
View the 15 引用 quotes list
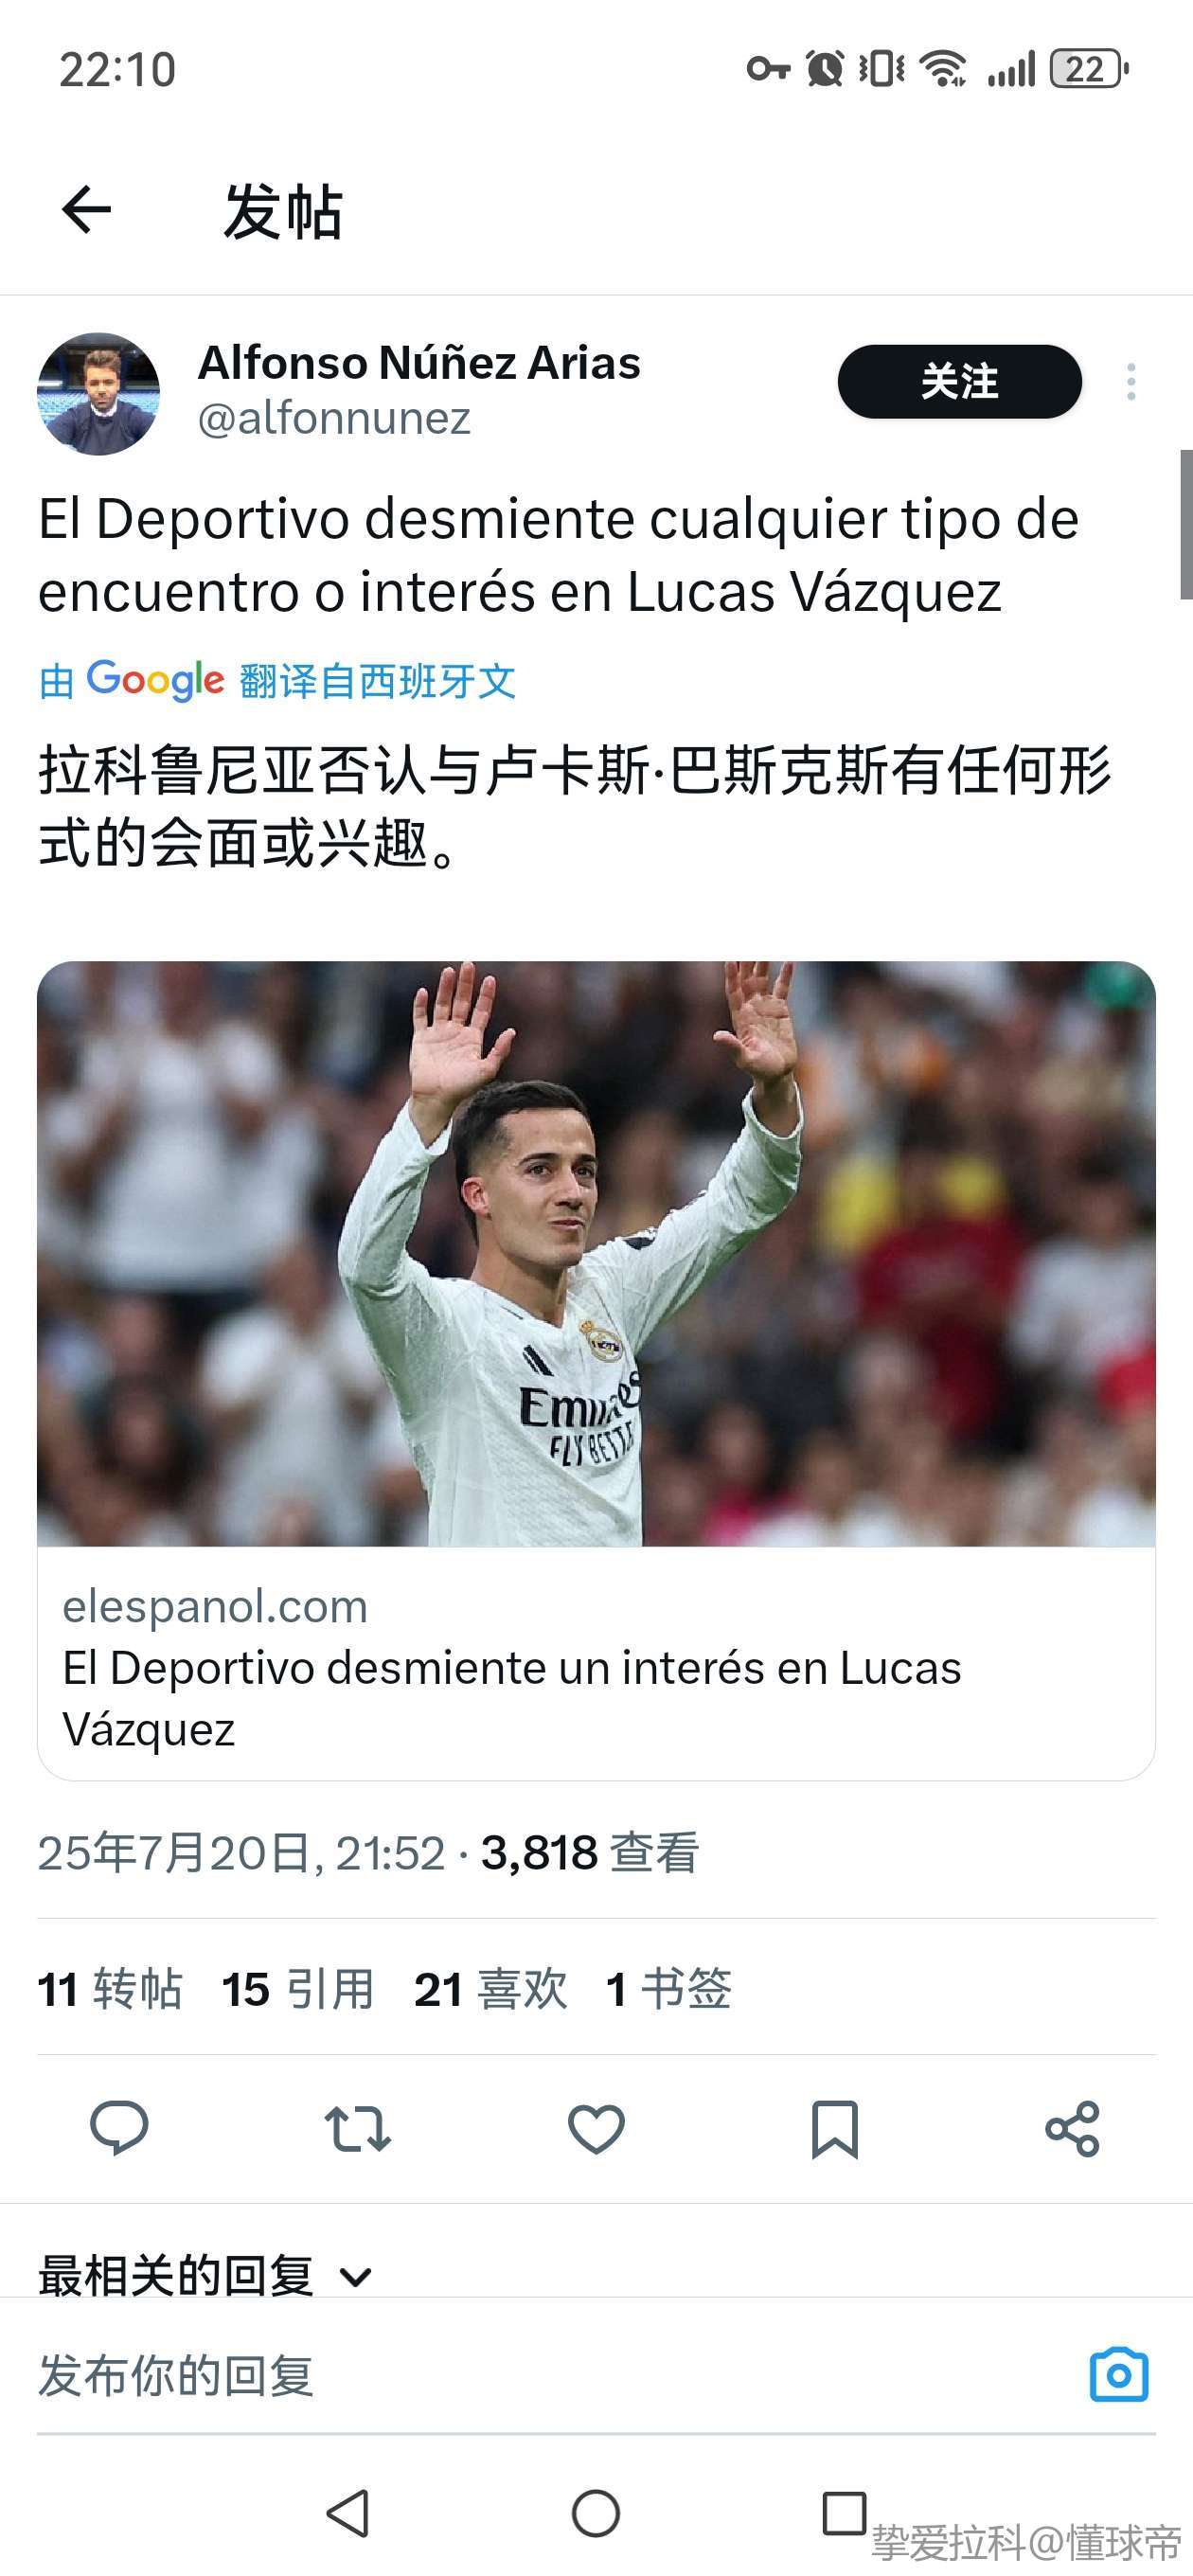tap(298, 1988)
